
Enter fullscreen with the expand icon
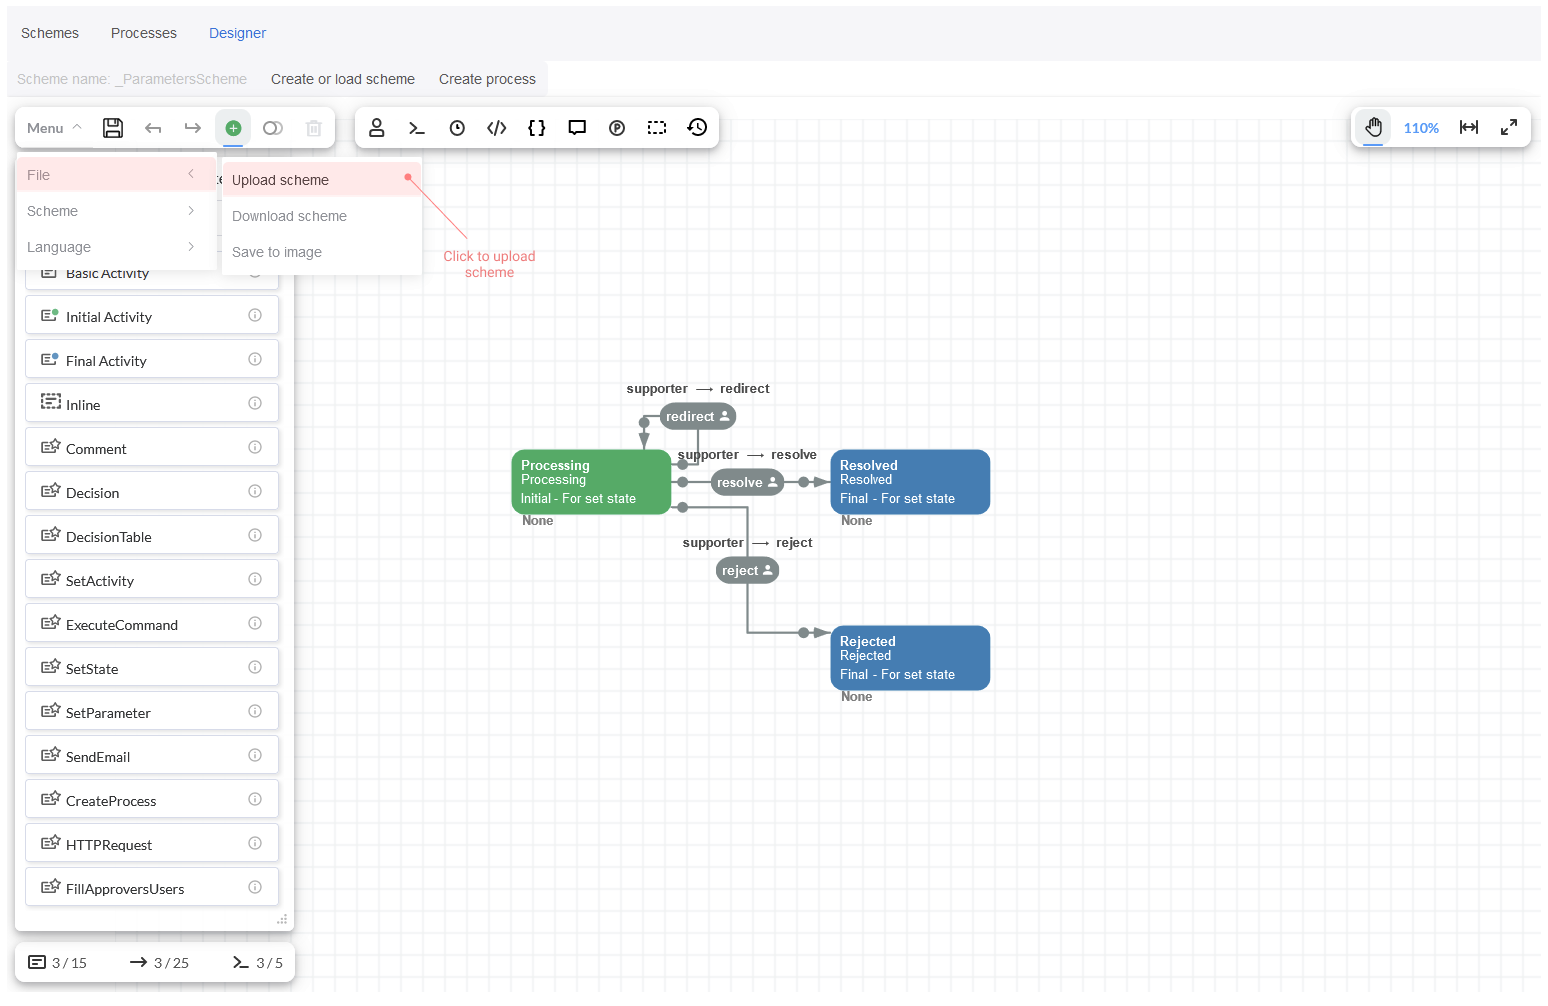1509,127
